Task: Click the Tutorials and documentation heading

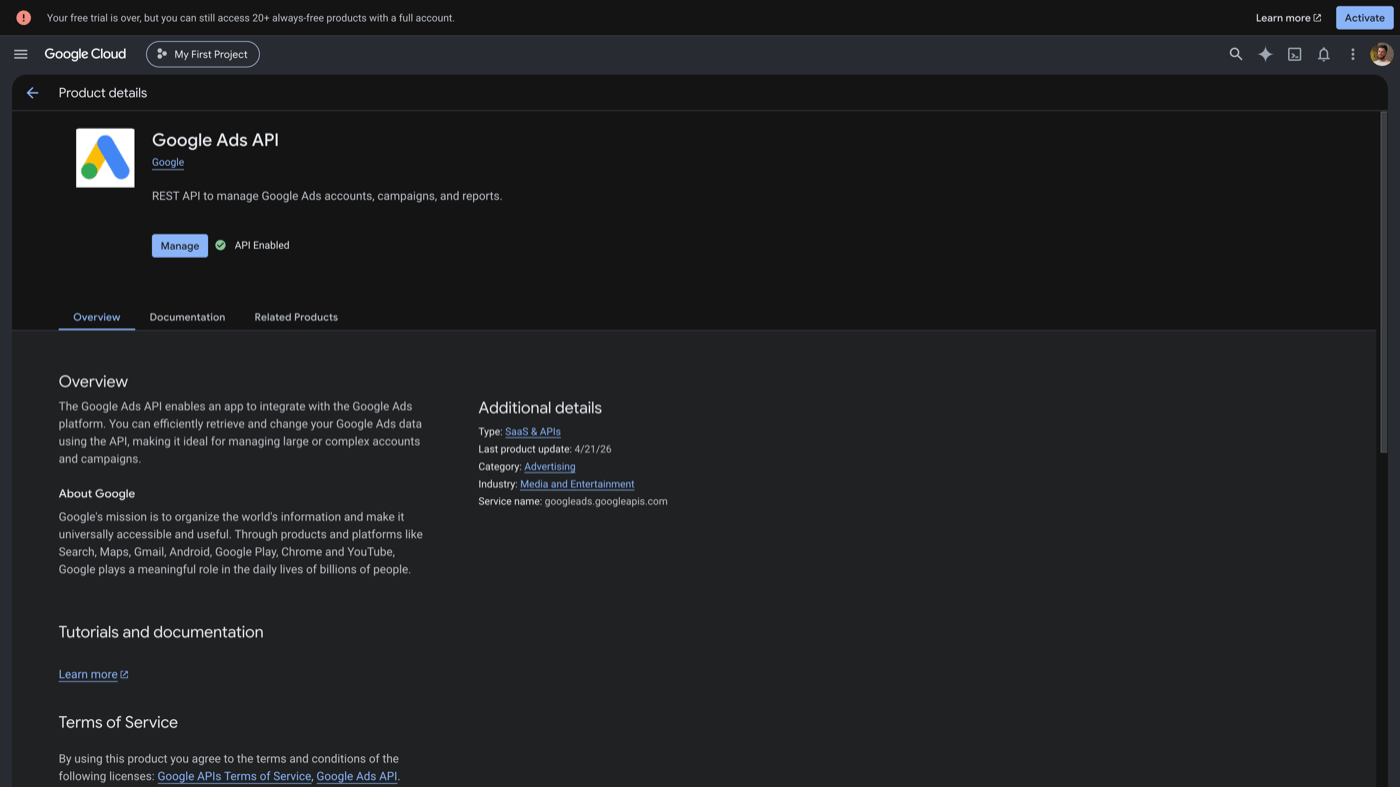Action: click(x=161, y=632)
